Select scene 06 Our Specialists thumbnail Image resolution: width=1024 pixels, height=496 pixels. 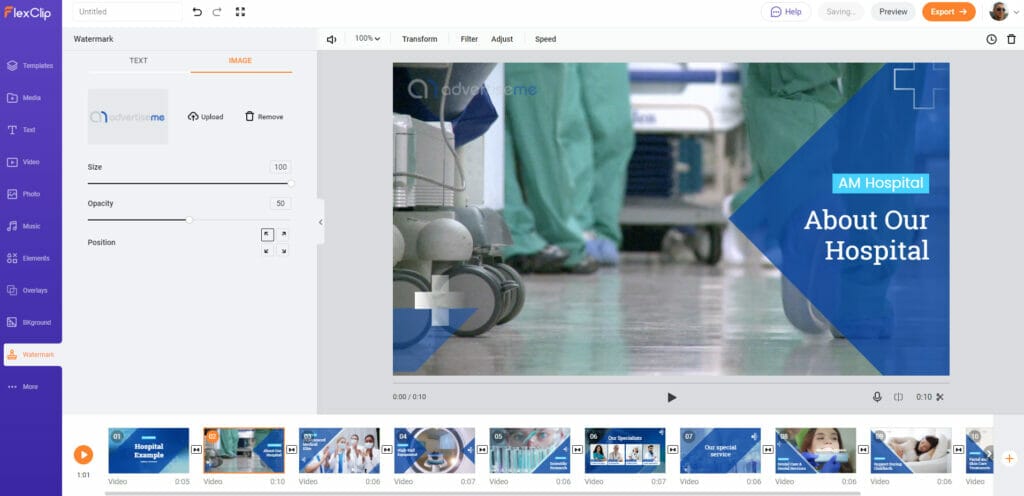pyautogui.click(x=625, y=450)
